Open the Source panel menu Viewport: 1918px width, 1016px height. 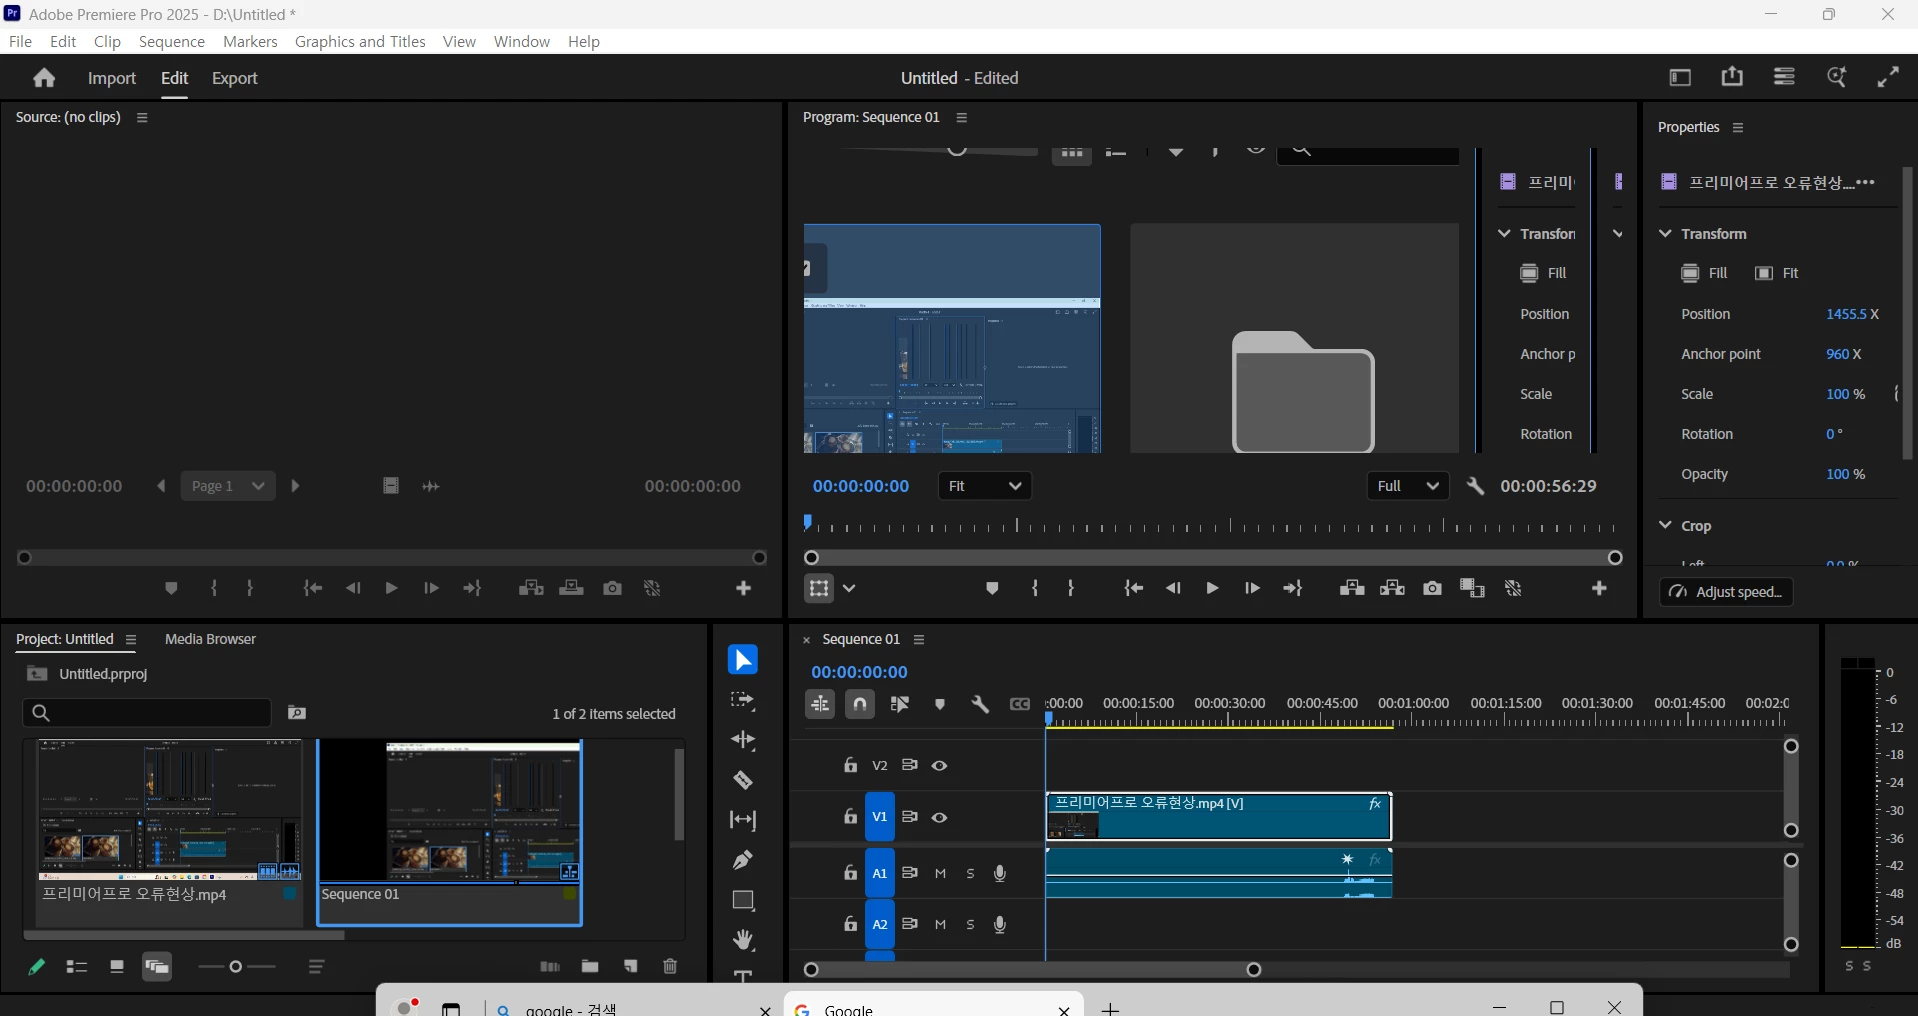(x=142, y=118)
